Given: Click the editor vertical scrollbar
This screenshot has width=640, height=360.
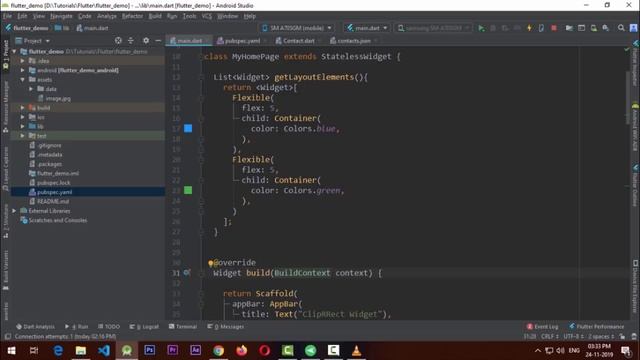Looking at the screenshot, I should (x=627, y=98).
